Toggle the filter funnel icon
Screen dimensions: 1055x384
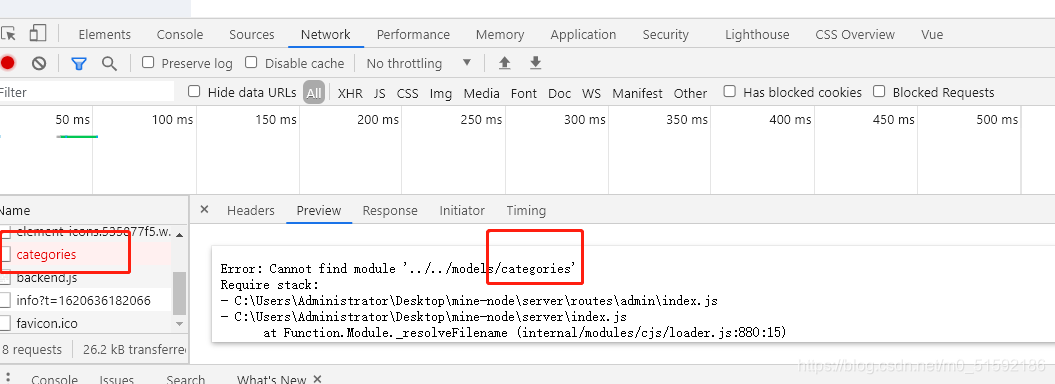click(79, 64)
